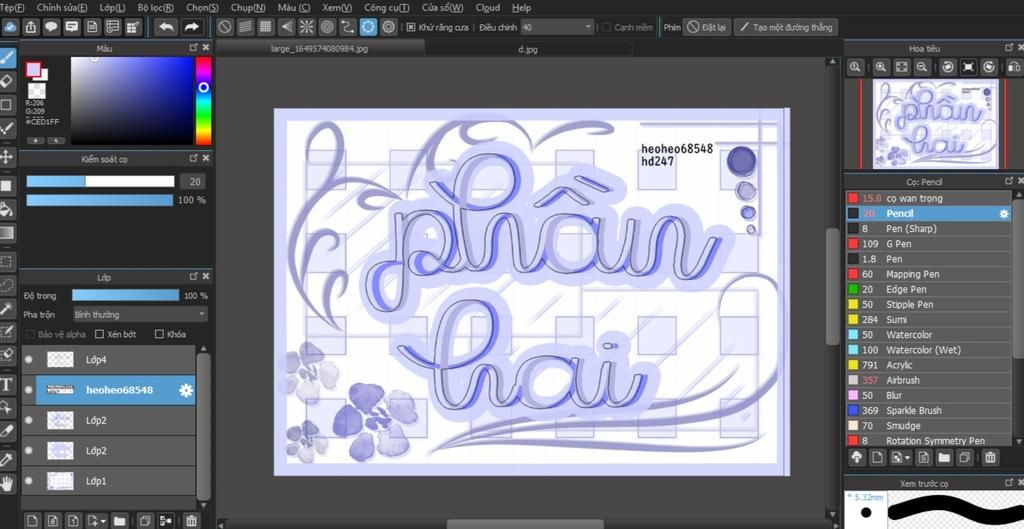Enable the concentric circle snap icon
The image size is (1024, 529).
(x=327, y=27)
